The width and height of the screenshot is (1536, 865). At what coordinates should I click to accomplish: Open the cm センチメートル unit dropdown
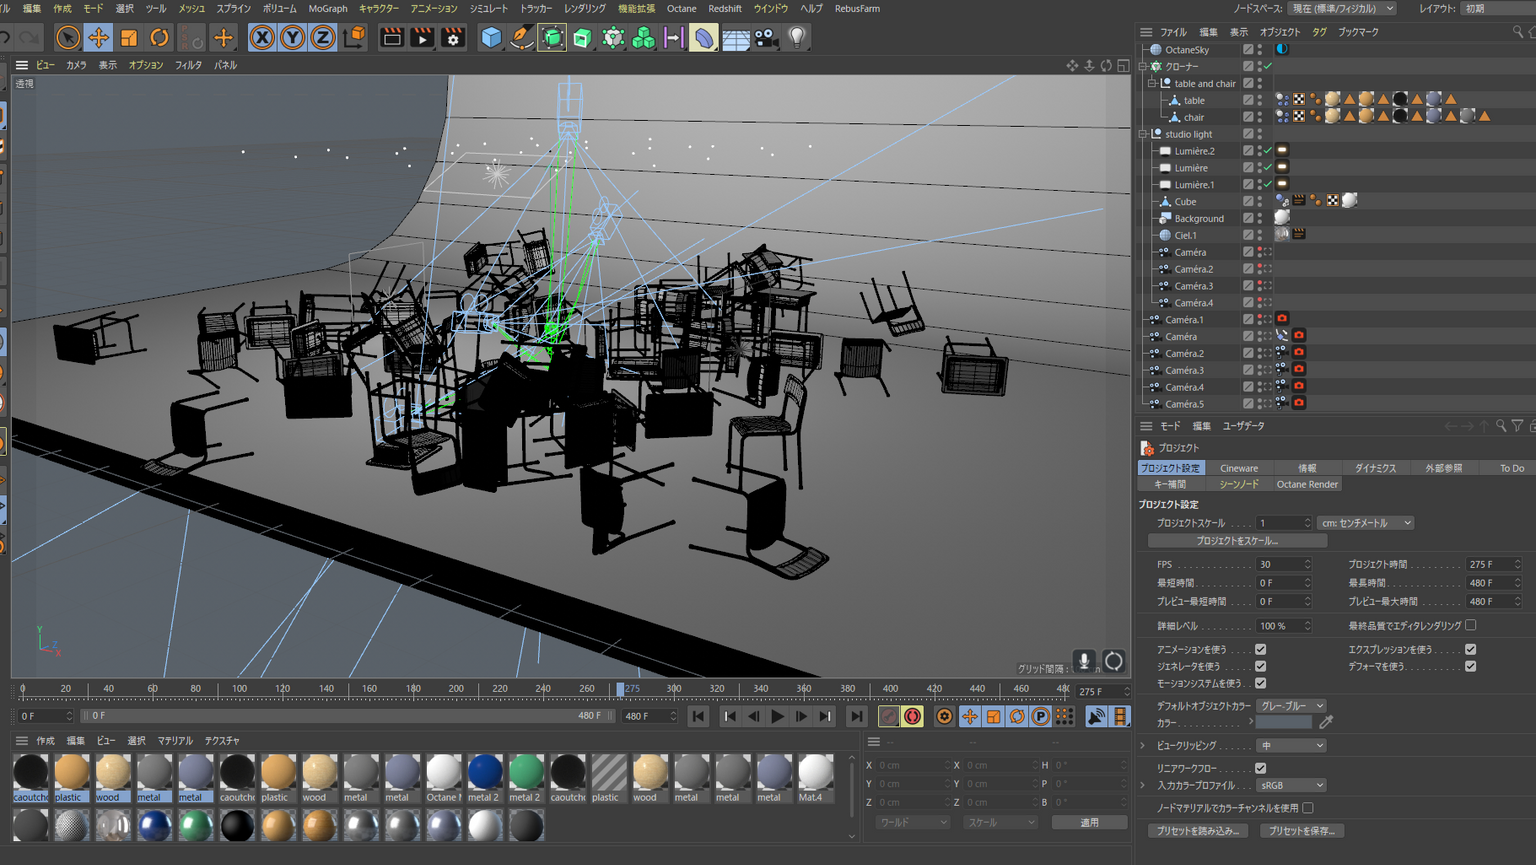coord(1365,523)
